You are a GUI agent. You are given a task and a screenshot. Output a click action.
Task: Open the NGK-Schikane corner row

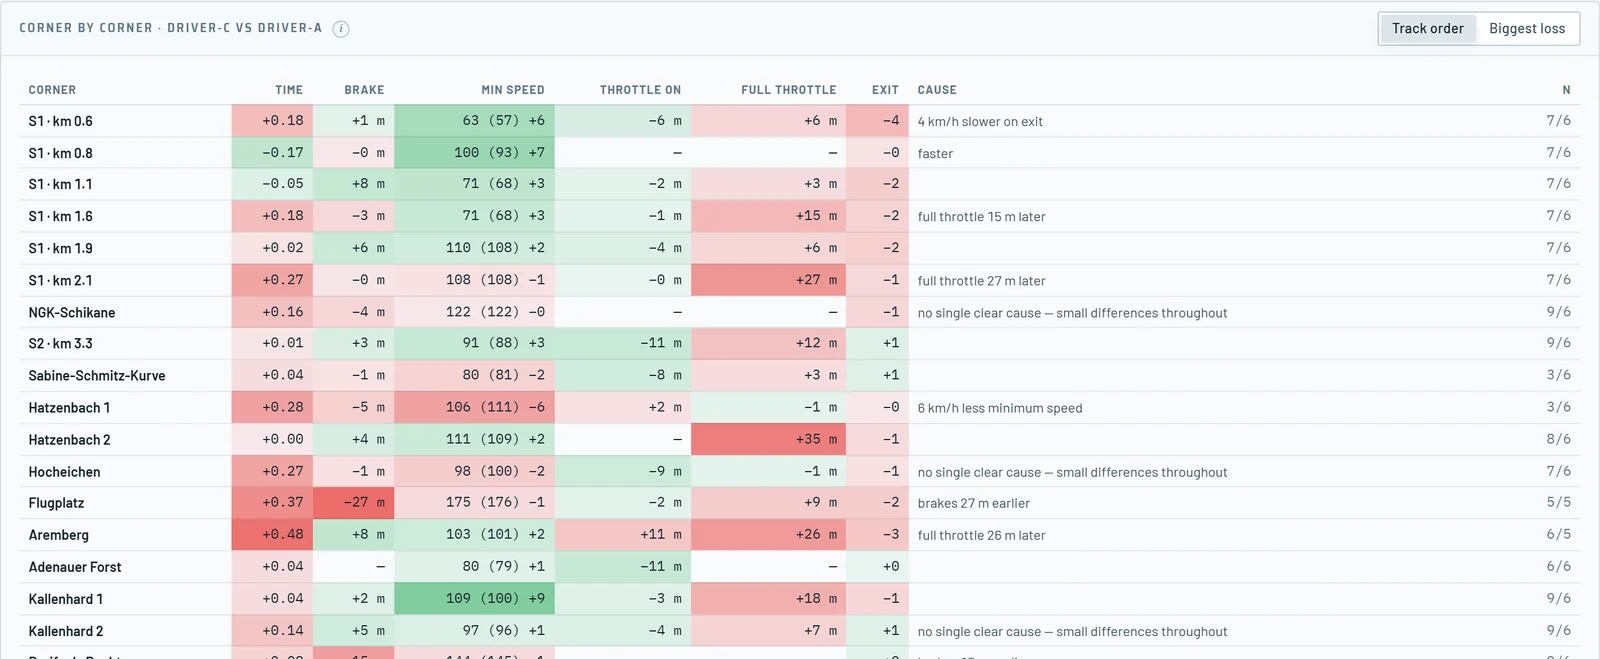click(800, 312)
